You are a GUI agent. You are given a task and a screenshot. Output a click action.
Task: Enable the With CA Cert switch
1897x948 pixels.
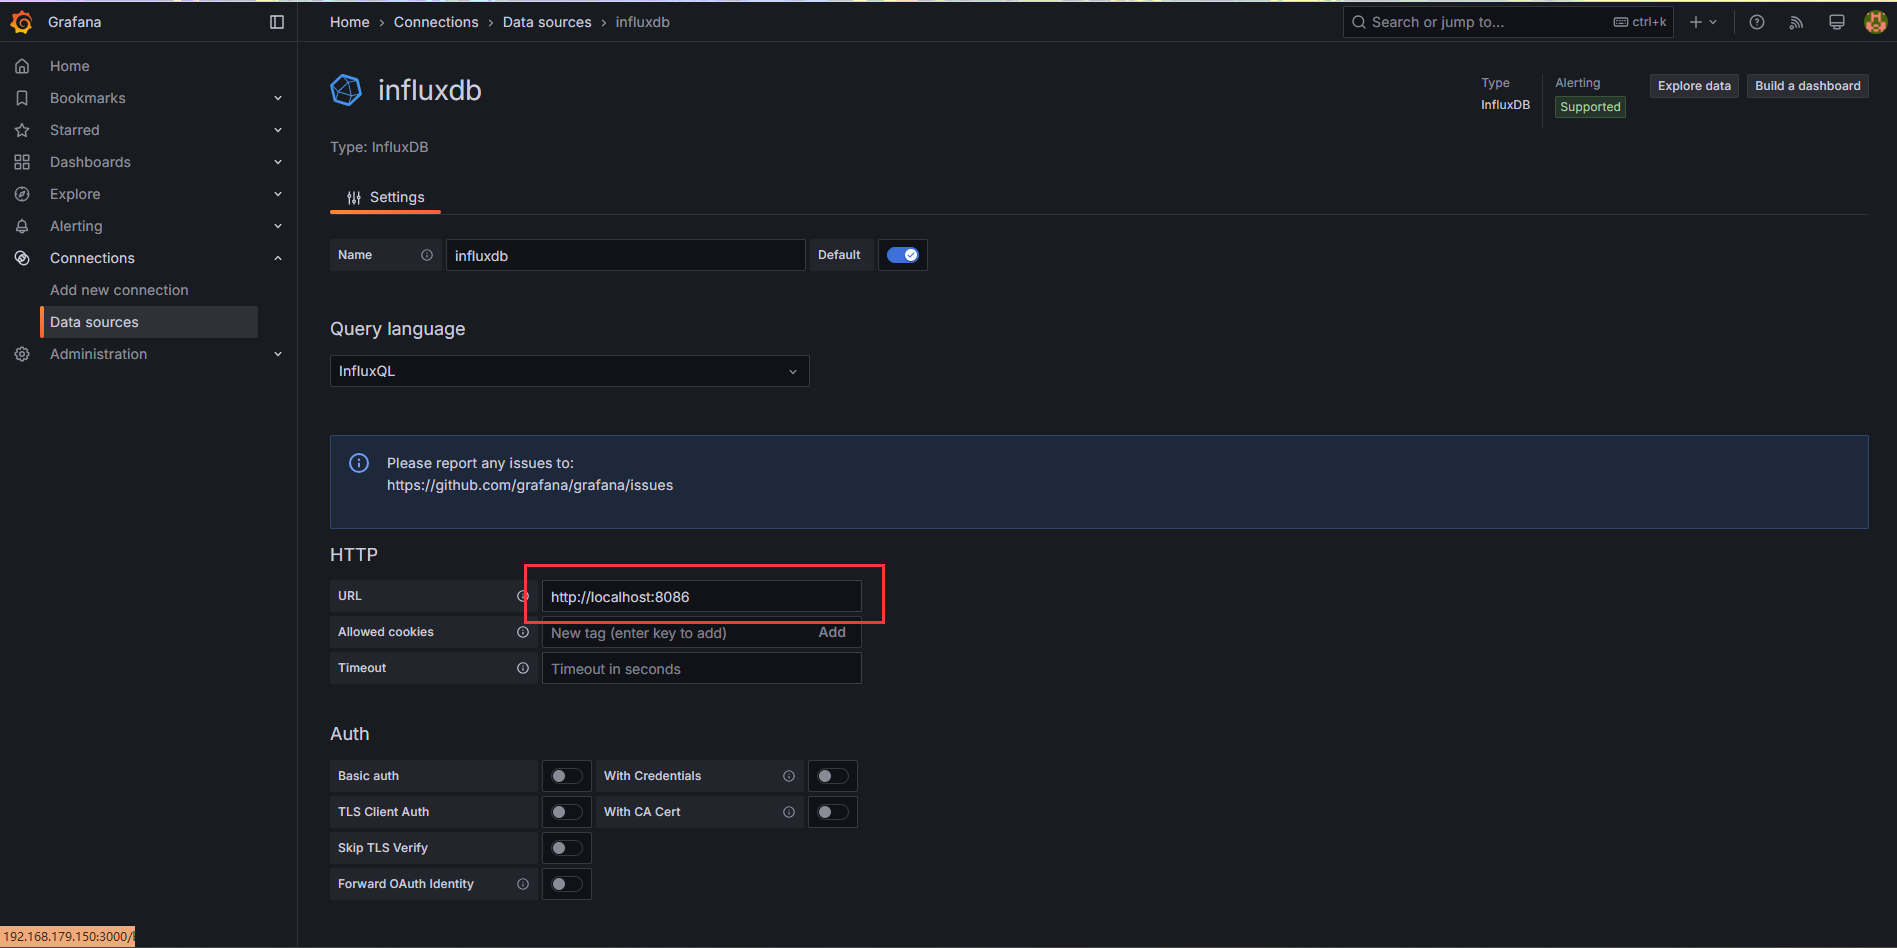(x=833, y=812)
